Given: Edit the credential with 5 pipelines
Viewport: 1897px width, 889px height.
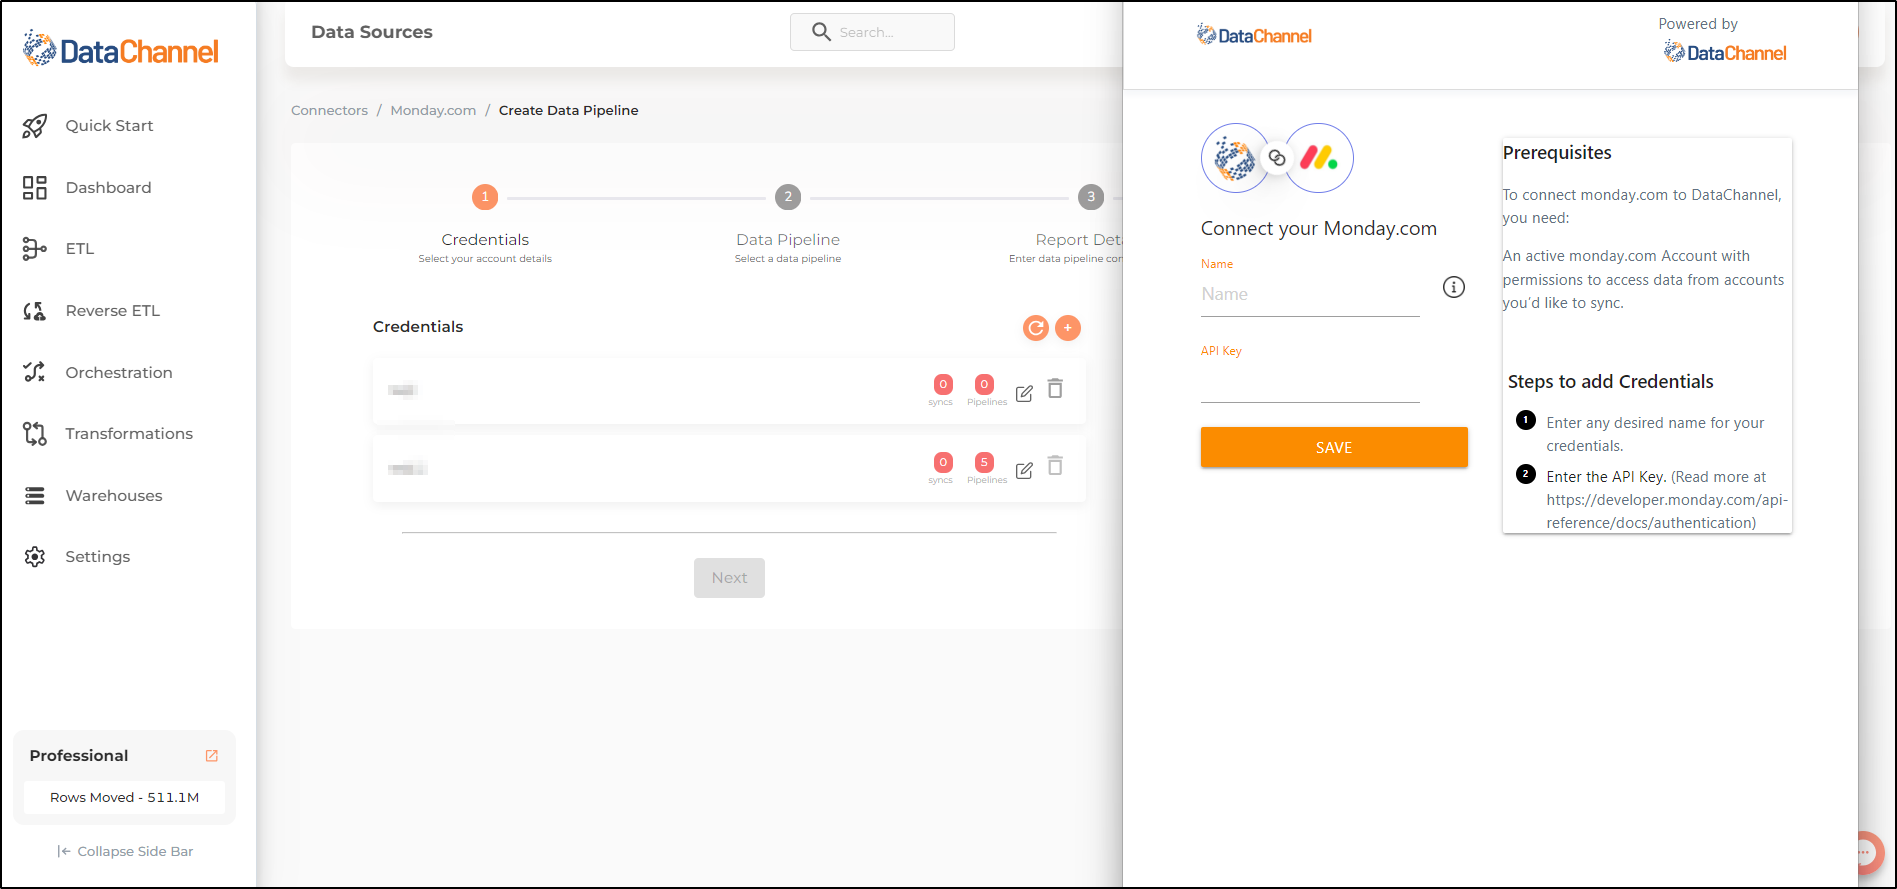Looking at the screenshot, I should click(x=1024, y=470).
